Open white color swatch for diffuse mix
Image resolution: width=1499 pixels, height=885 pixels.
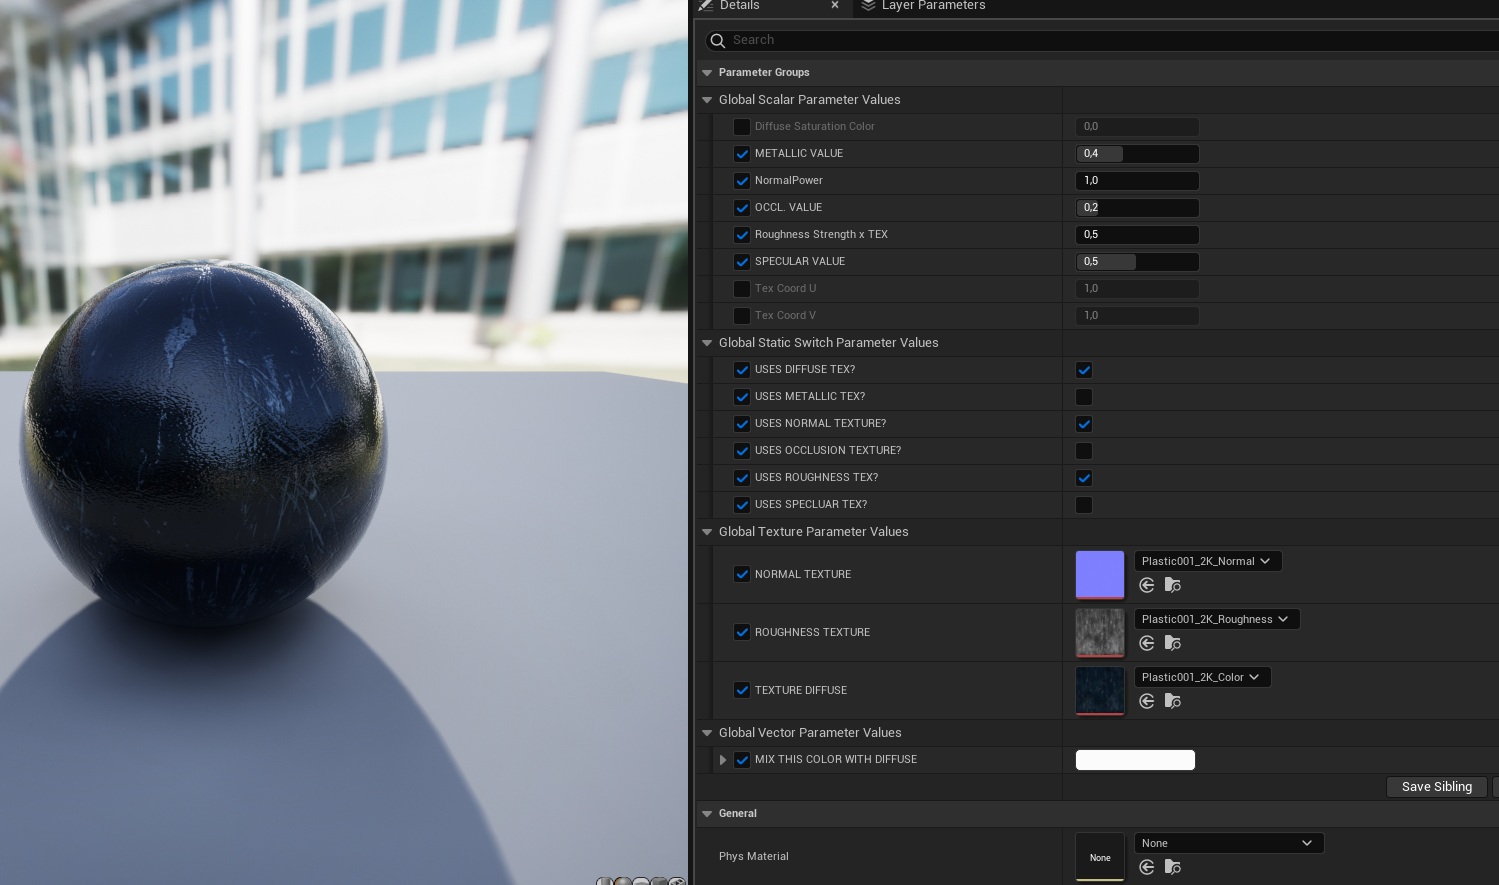click(x=1135, y=760)
